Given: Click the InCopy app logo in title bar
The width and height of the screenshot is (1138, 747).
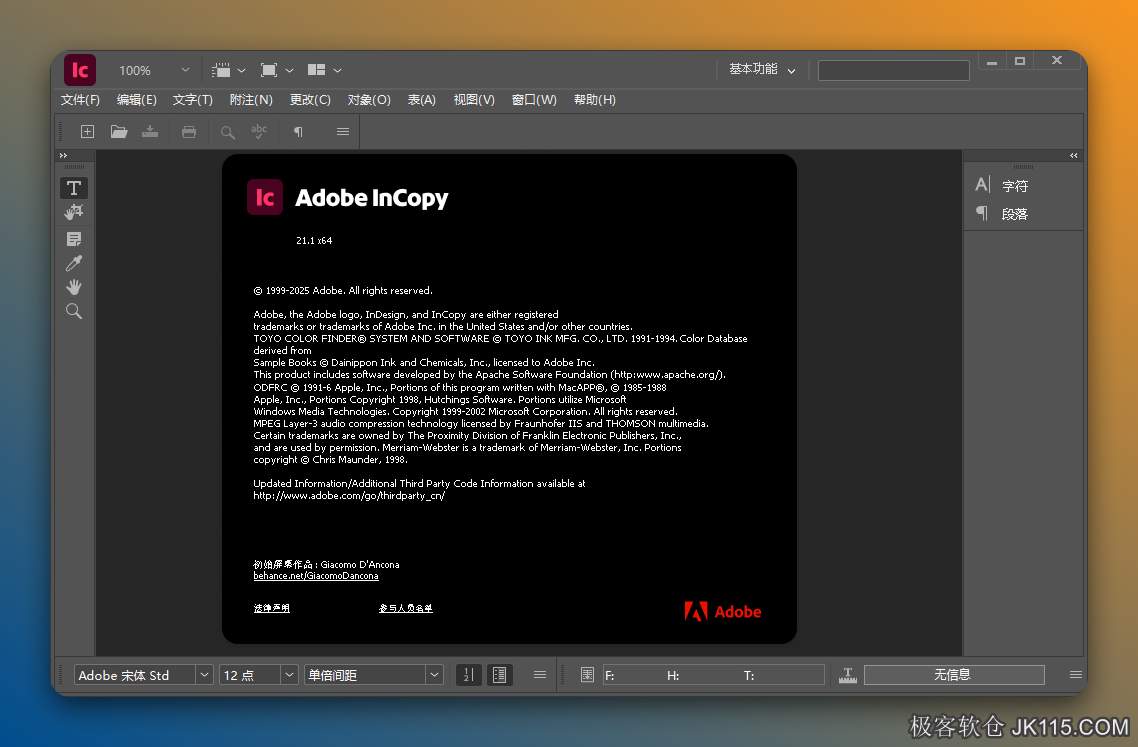Looking at the screenshot, I should [x=80, y=70].
